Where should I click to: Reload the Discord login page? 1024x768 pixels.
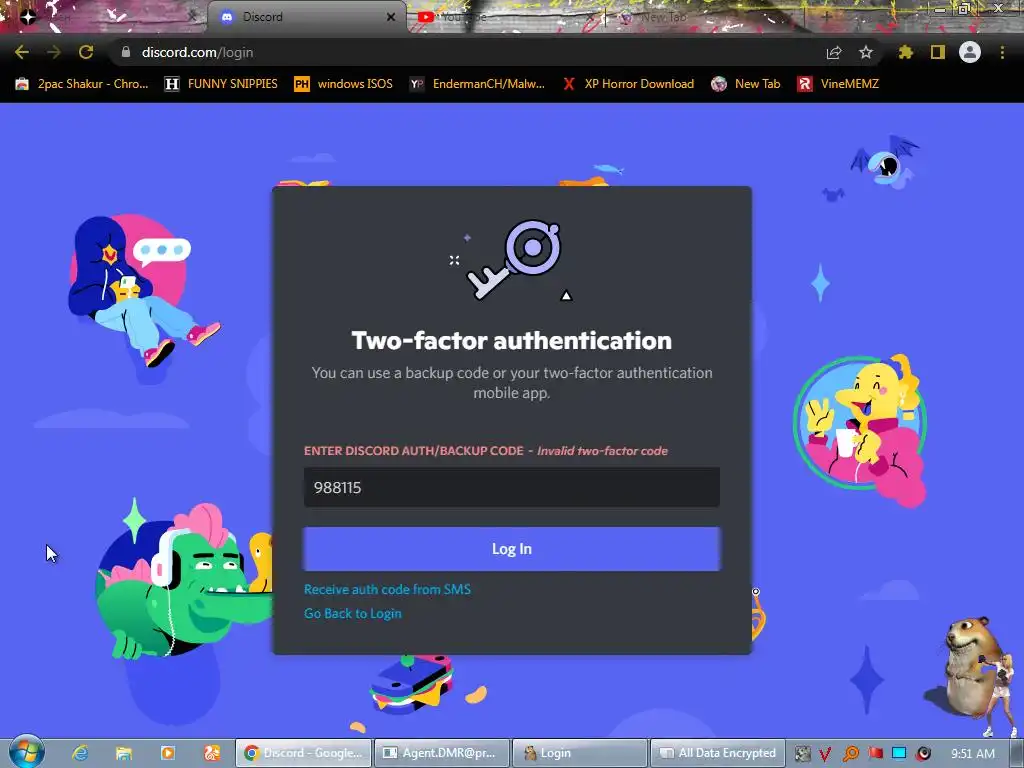coord(86,52)
